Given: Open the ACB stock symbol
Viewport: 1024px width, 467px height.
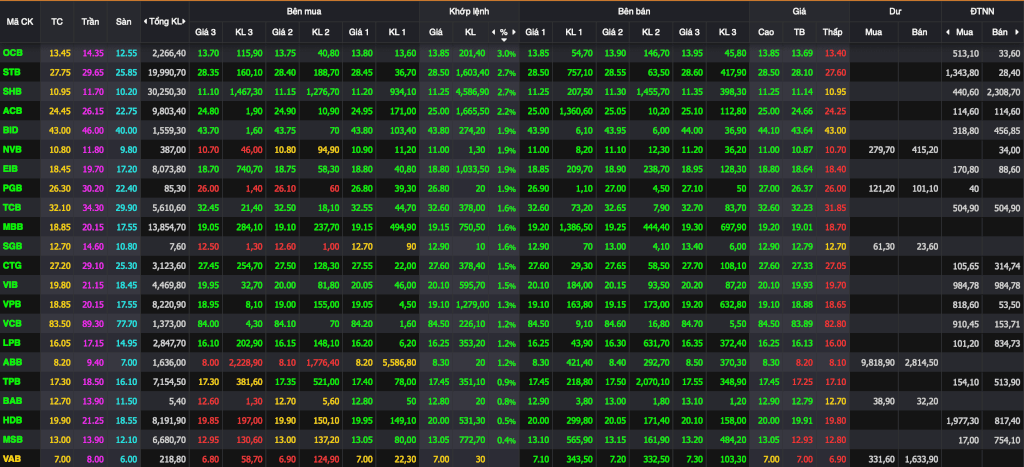Looking at the screenshot, I should pos(11,111).
